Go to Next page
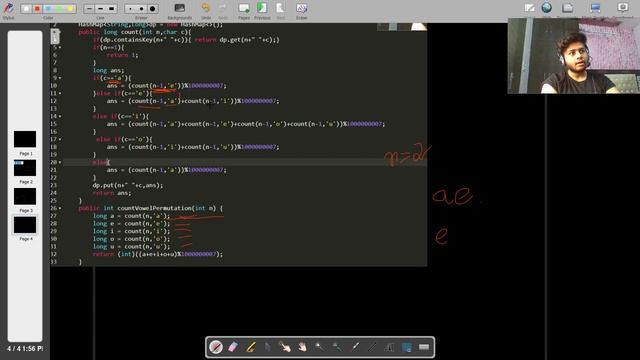The width and height of the screenshot is (640, 360). 280,8
